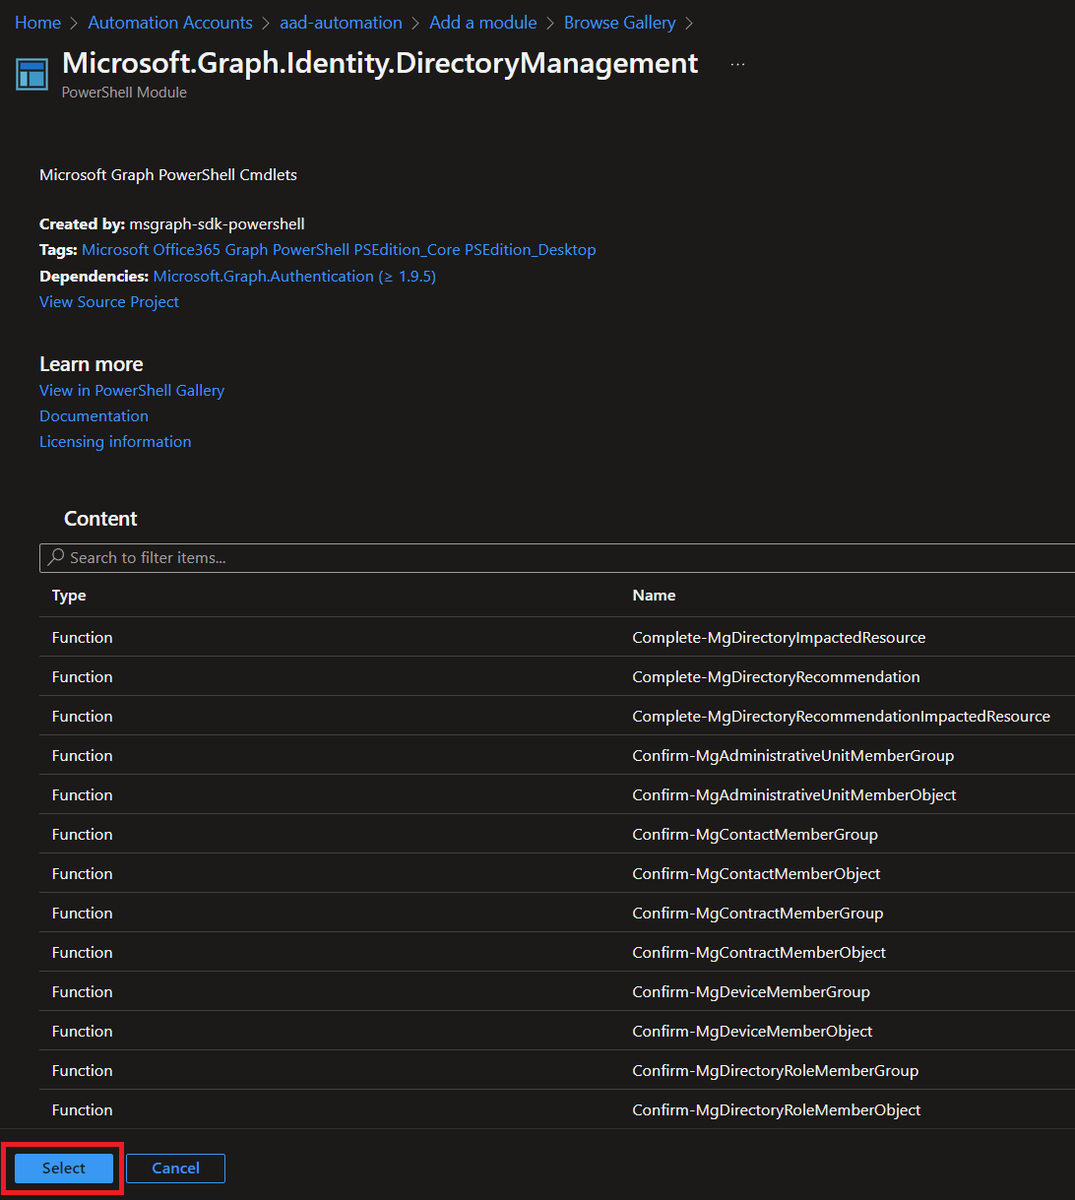Screen dimensions: 1075x1200
Task: Select Complete-MgDirectoryRecommendationImpactedResource row
Action: pyautogui.click(x=557, y=716)
